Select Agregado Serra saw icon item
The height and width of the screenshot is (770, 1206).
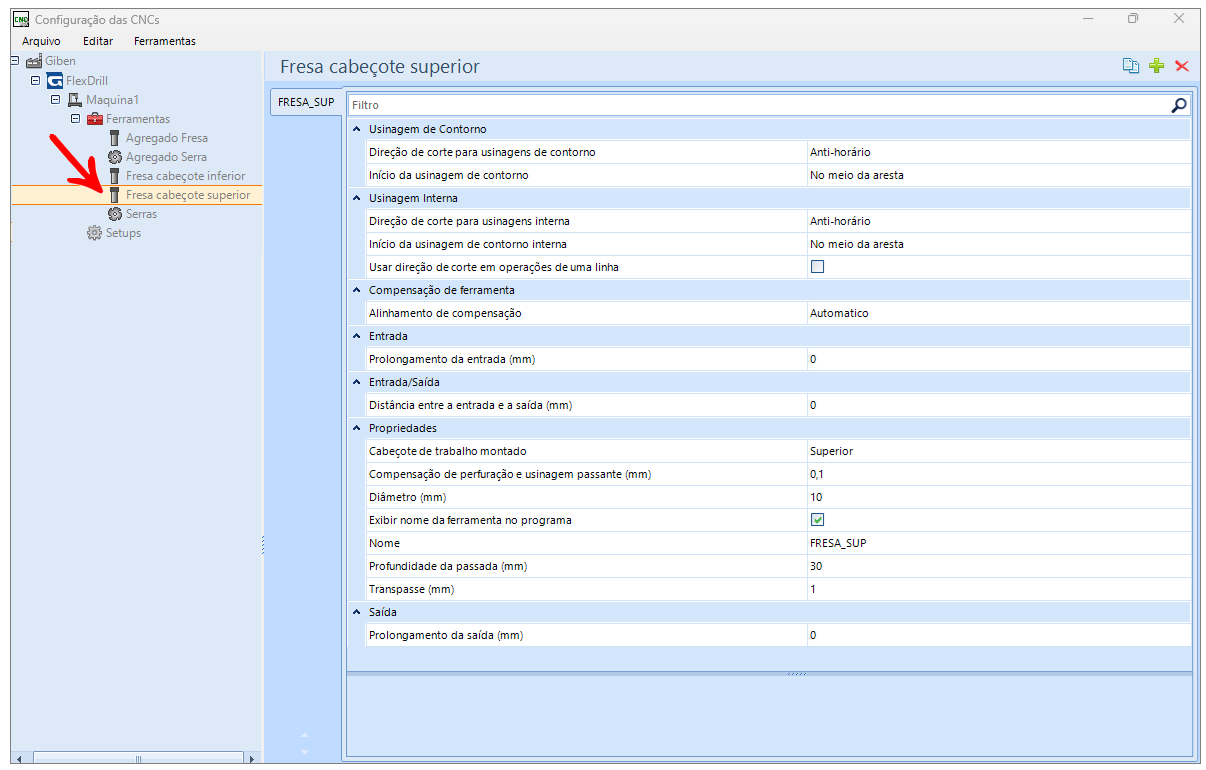pos(115,157)
